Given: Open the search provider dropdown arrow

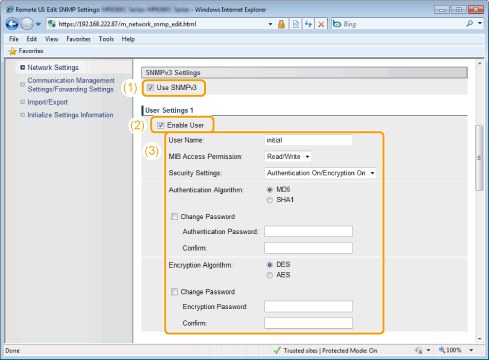Looking at the screenshot, I should (x=480, y=23).
